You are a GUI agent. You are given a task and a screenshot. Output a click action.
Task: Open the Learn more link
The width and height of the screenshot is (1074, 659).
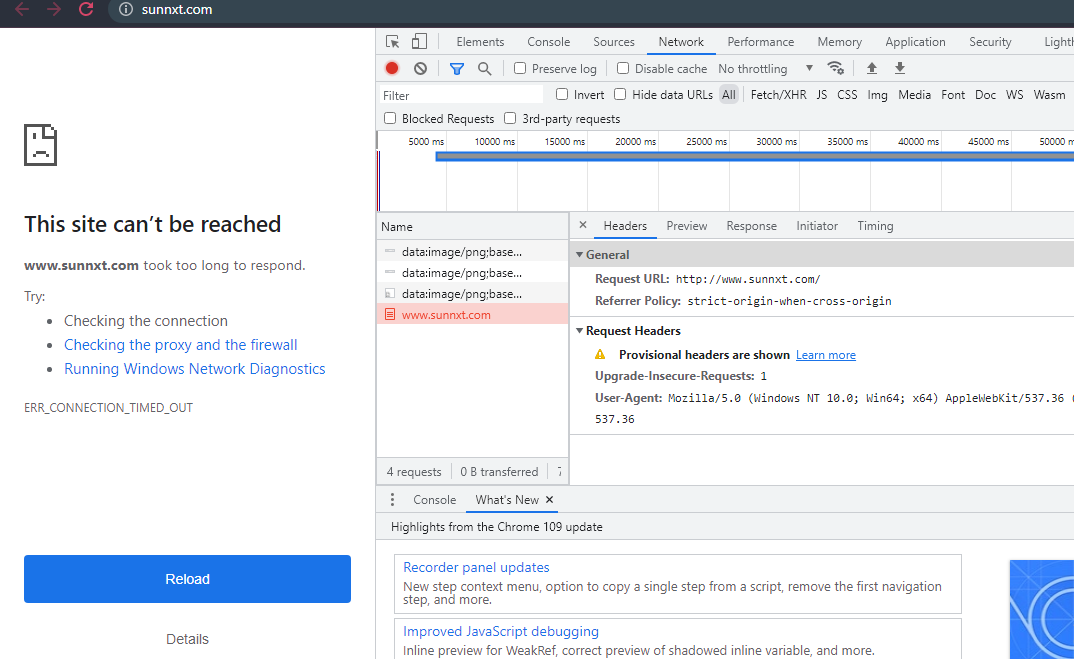tap(825, 354)
